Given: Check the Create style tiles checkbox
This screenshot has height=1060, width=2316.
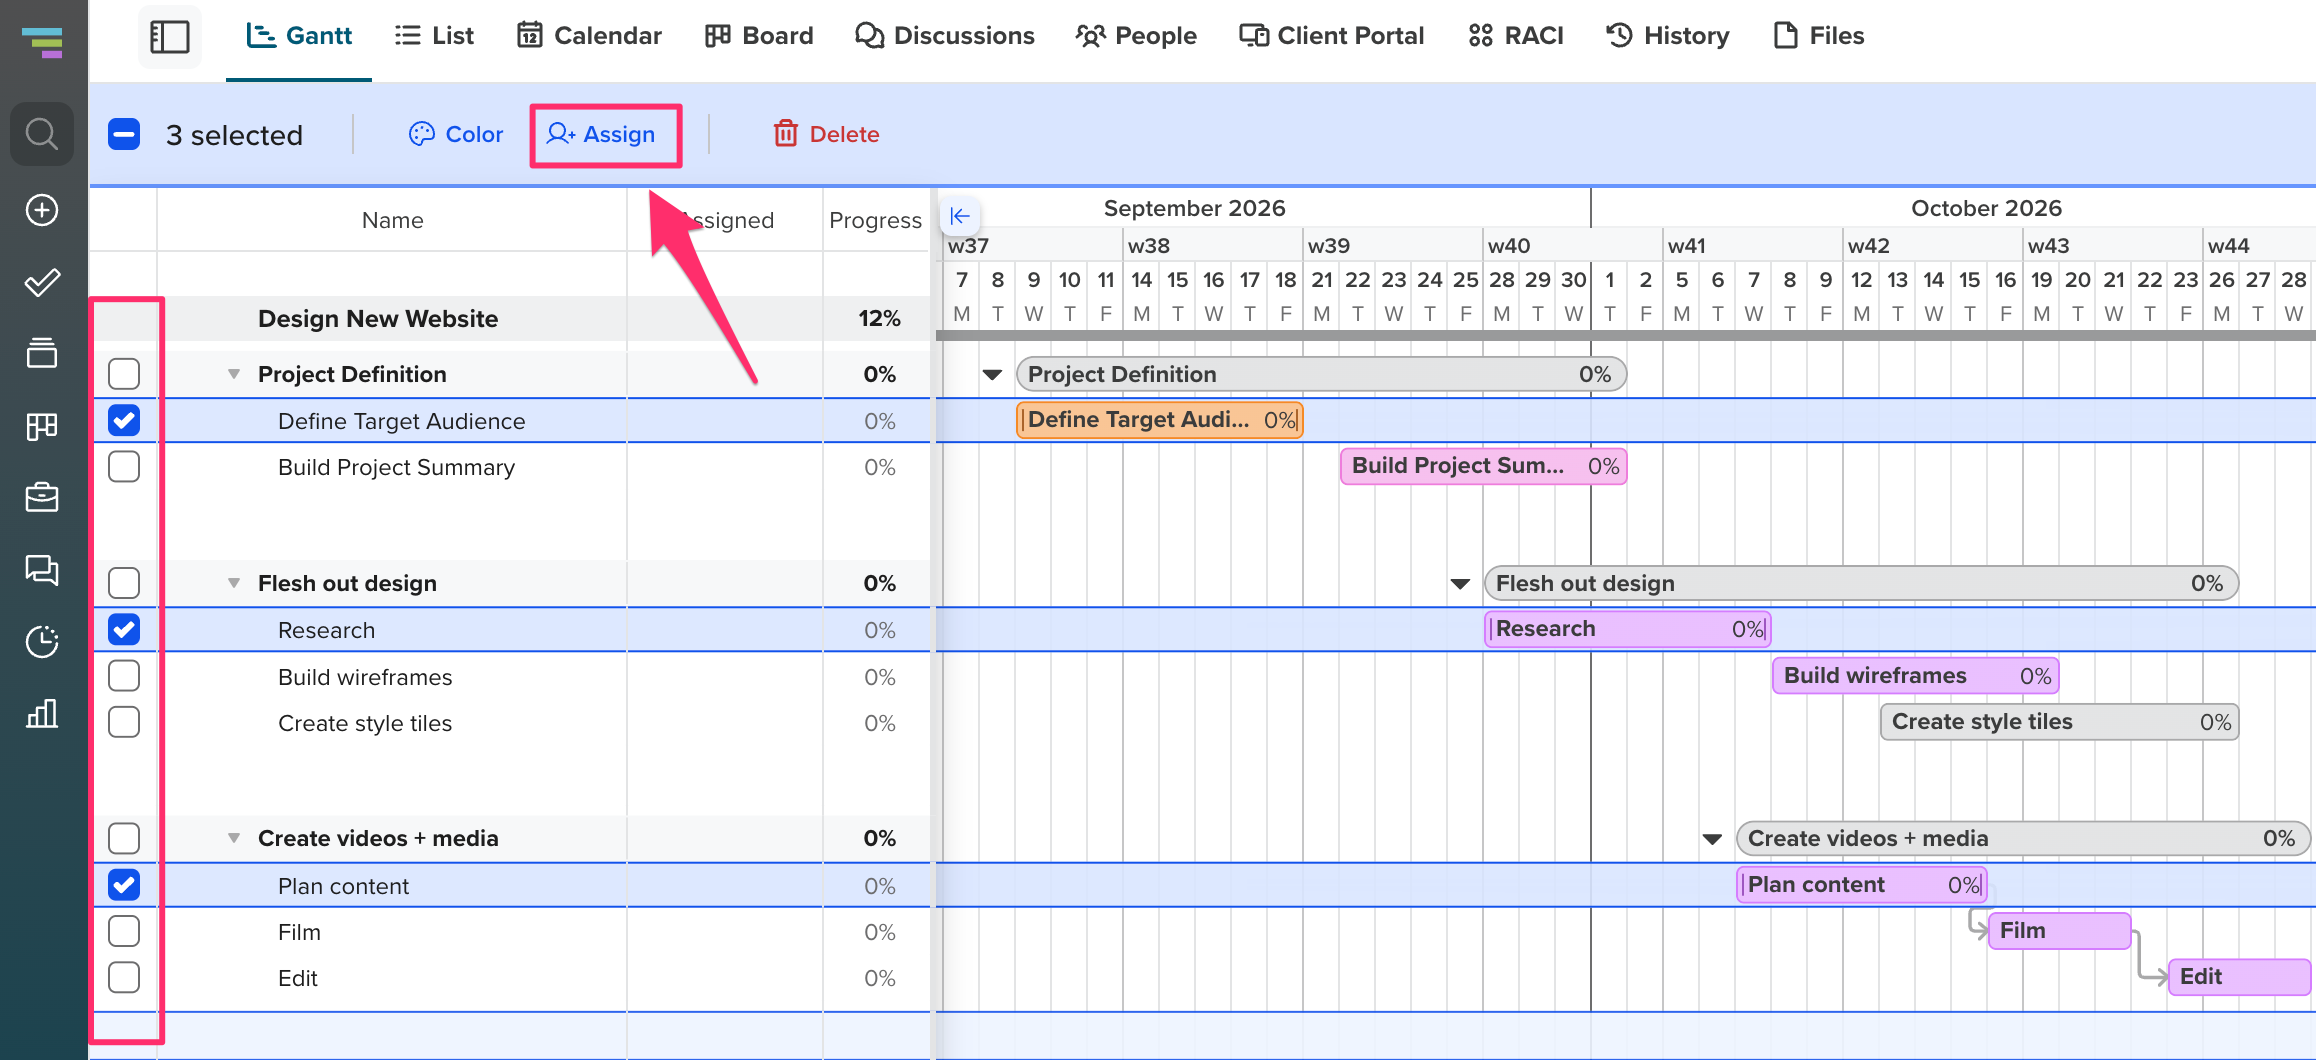Looking at the screenshot, I should (124, 722).
